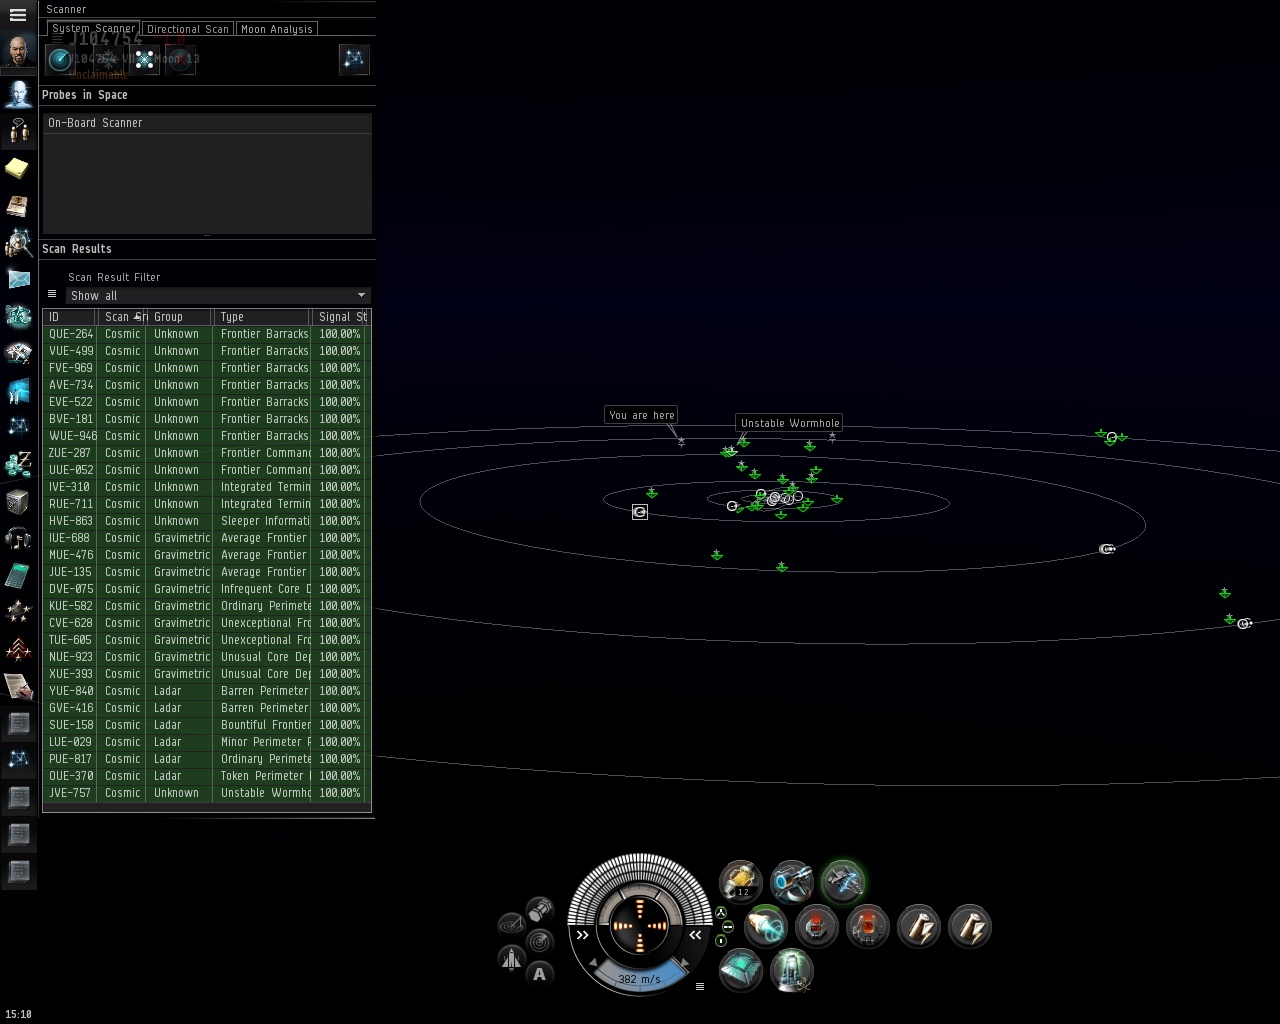This screenshot has width=1280, height=1024.
Task: Click the « arrows on the speed gauge
Action: coord(695,935)
